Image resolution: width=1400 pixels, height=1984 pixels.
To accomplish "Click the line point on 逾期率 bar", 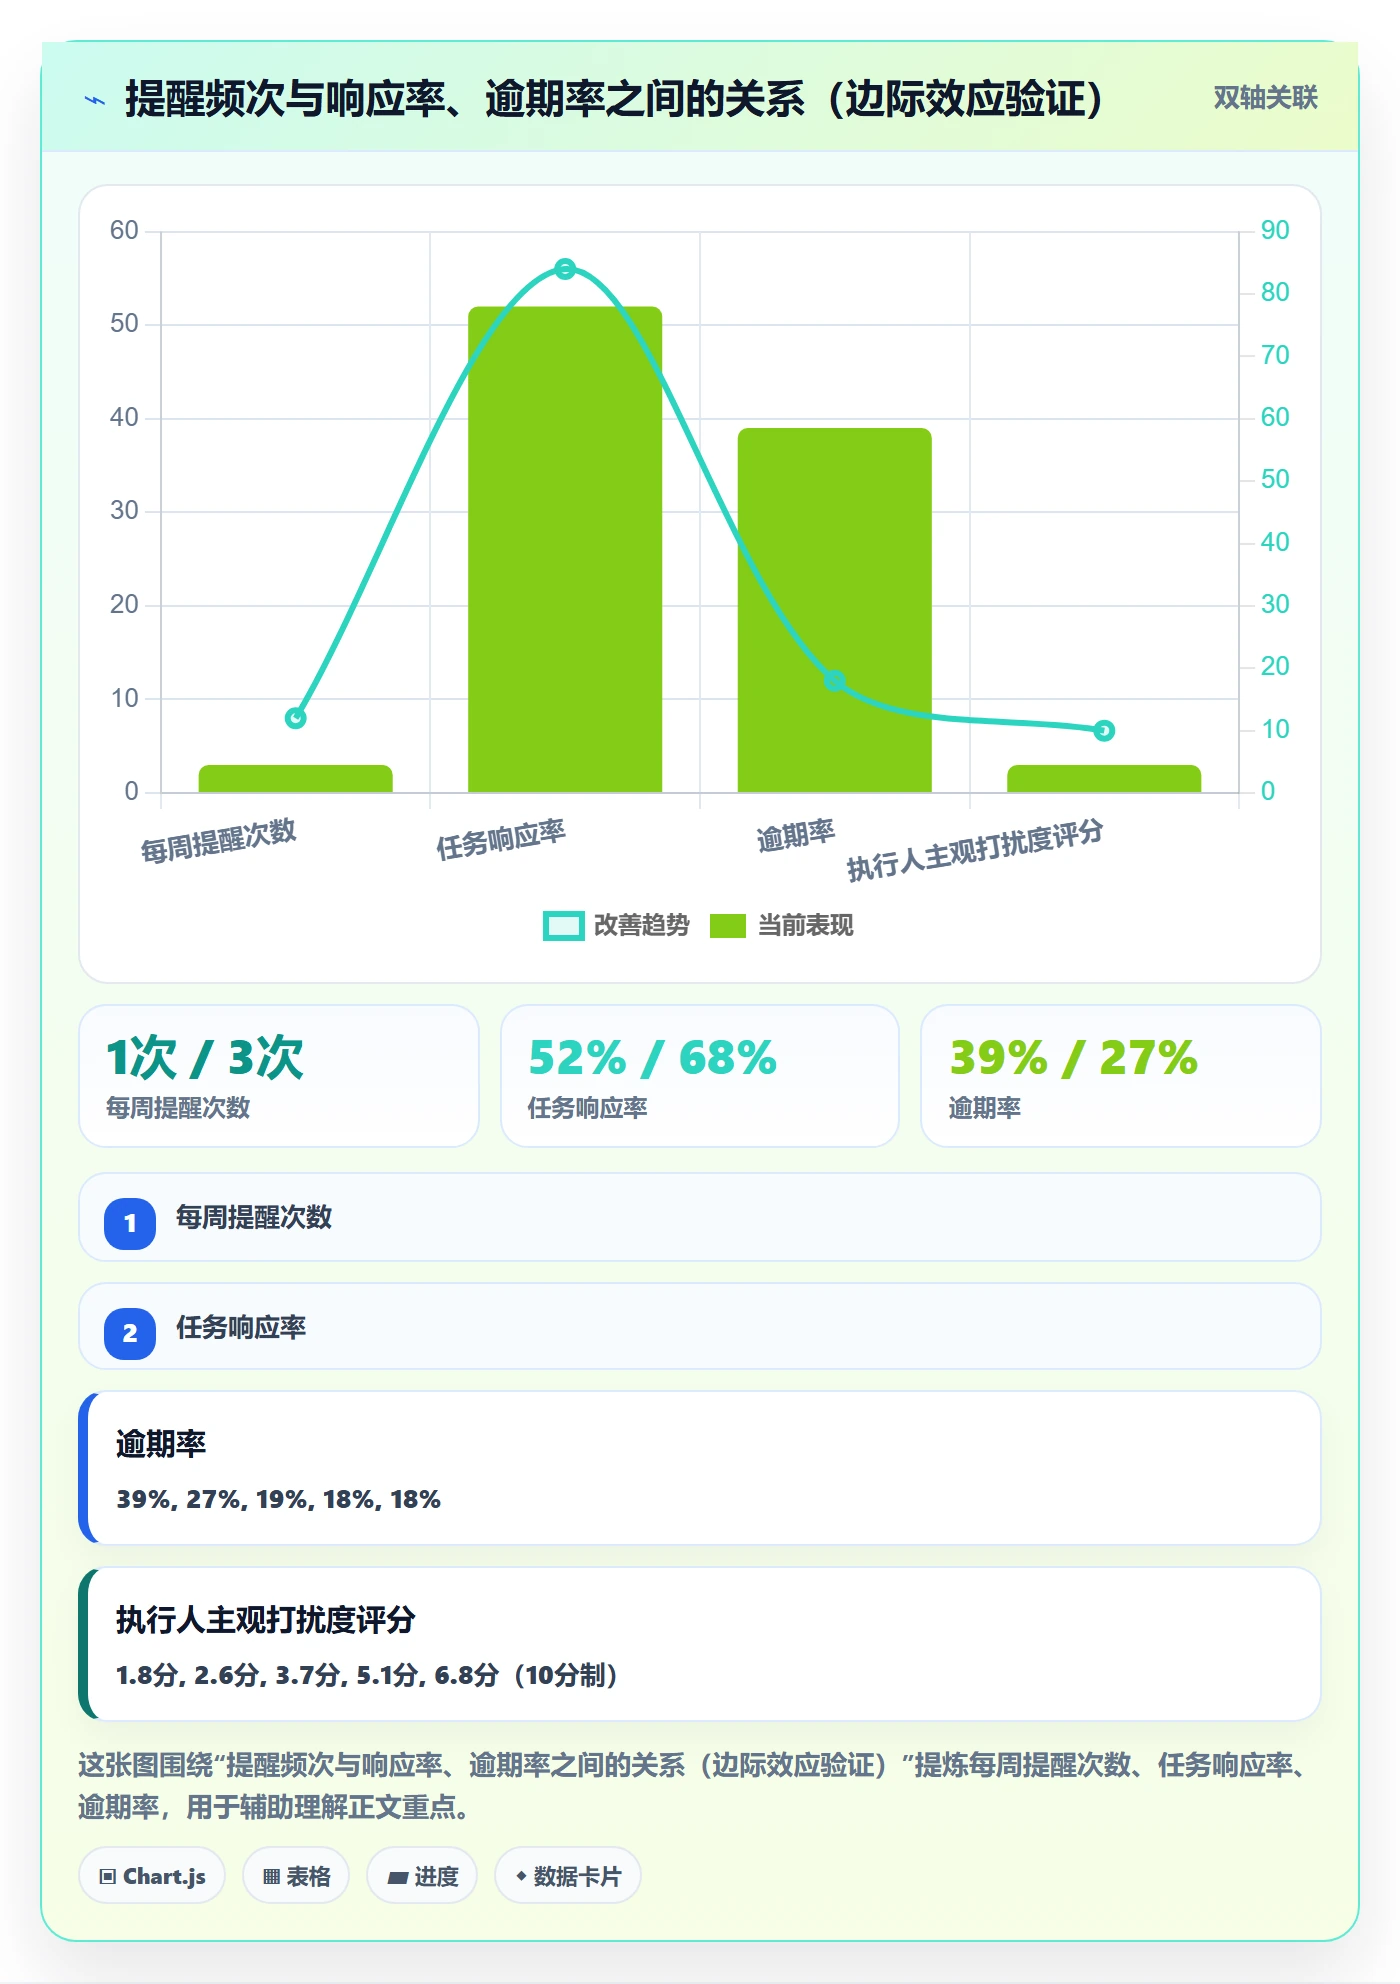I will coord(835,681).
